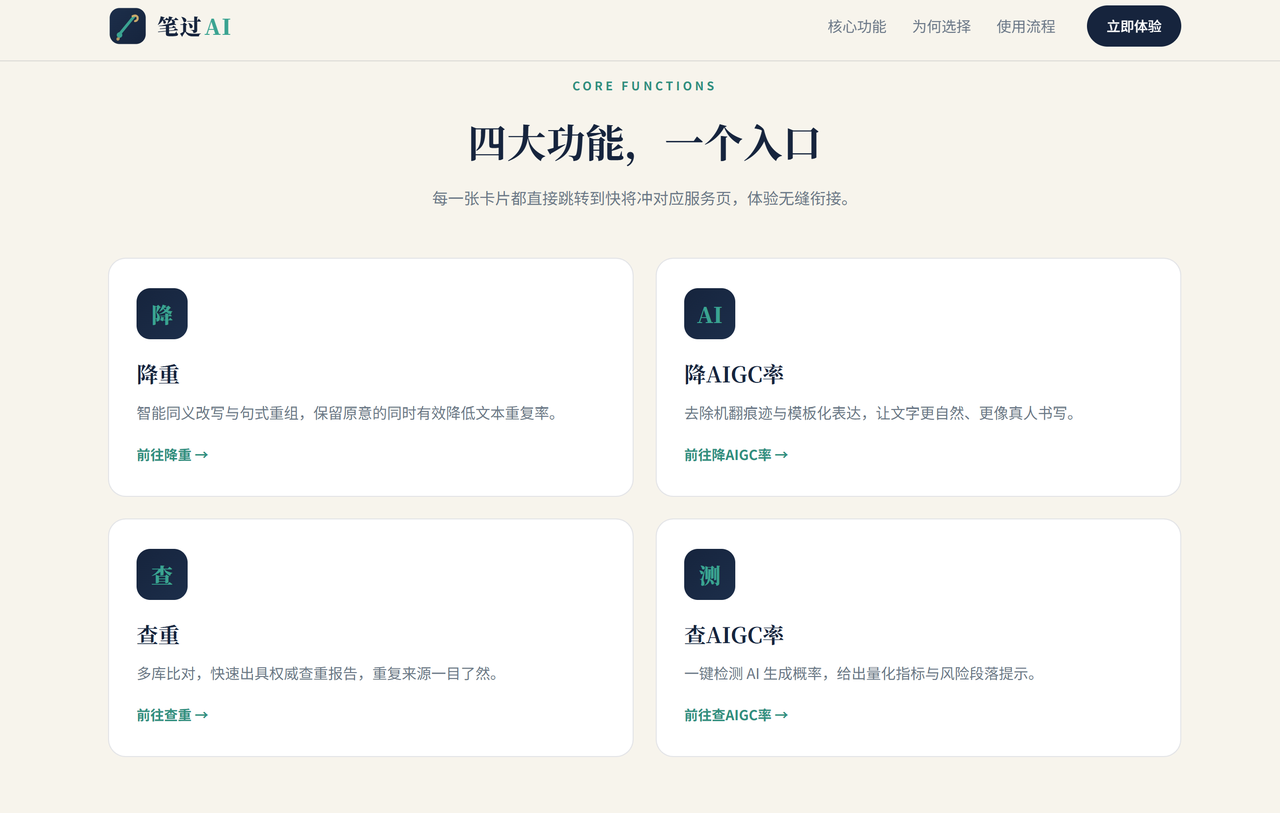The height and width of the screenshot is (813, 1280).
Task: Click the 查 icon on 查重 card
Action: pyautogui.click(x=162, y=574)
